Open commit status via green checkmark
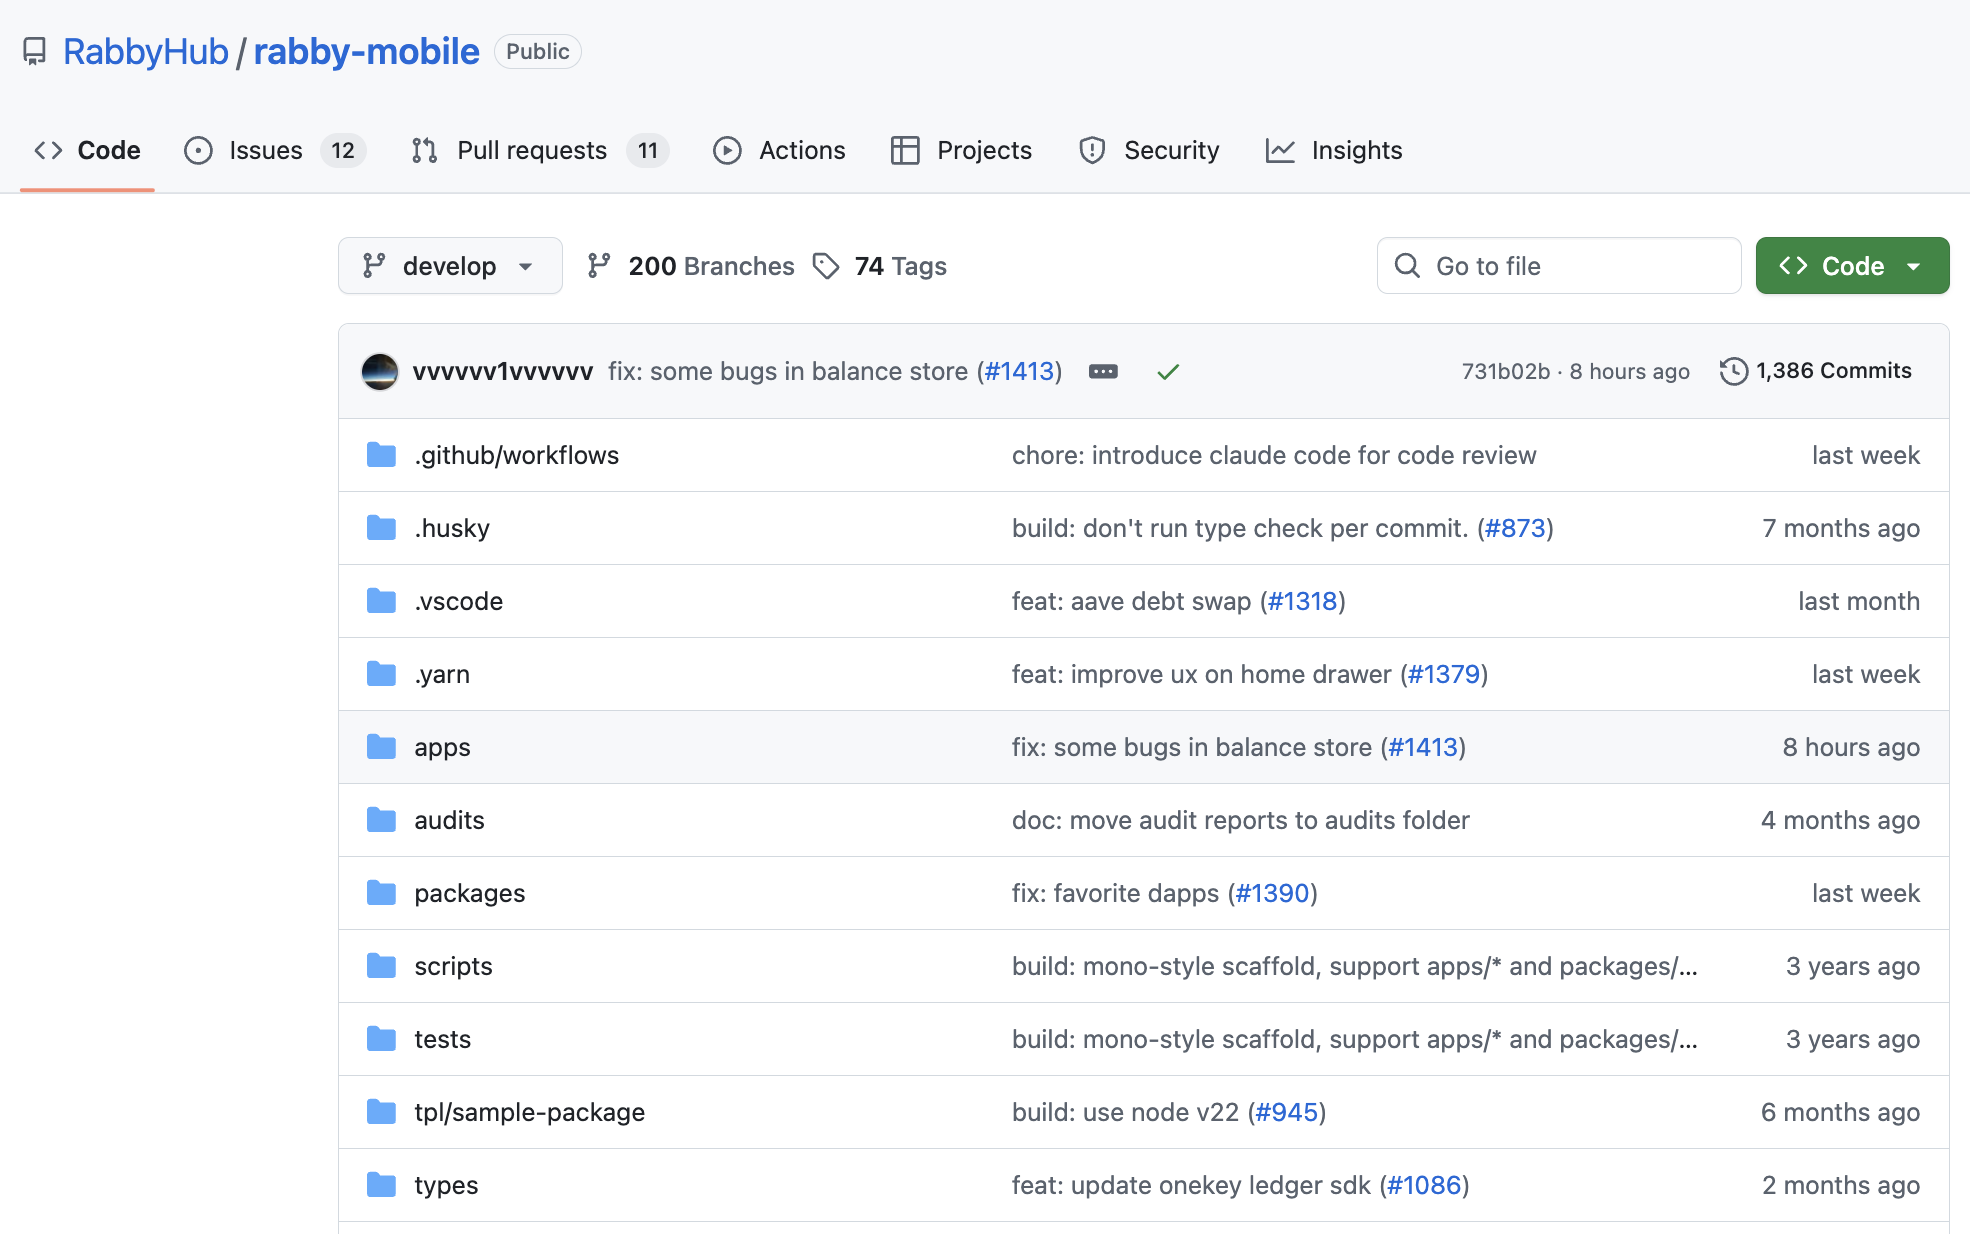The height and width of the screenshot is (1234, 1970). 1168,371
